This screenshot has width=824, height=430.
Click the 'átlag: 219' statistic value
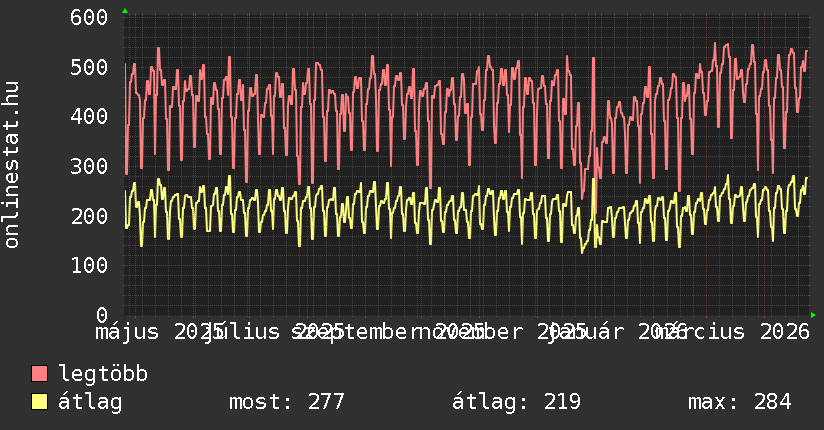pyautogui.click(x=516, y=402)
